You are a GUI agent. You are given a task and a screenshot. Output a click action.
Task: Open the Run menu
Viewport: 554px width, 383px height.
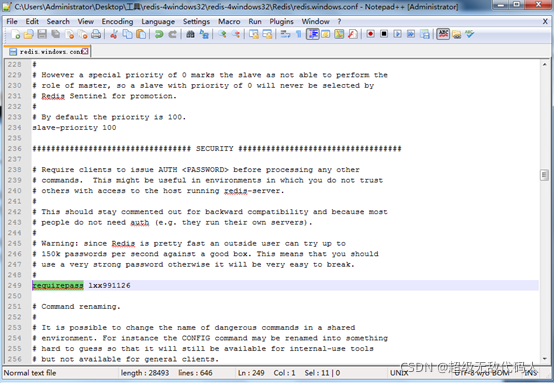255,22
